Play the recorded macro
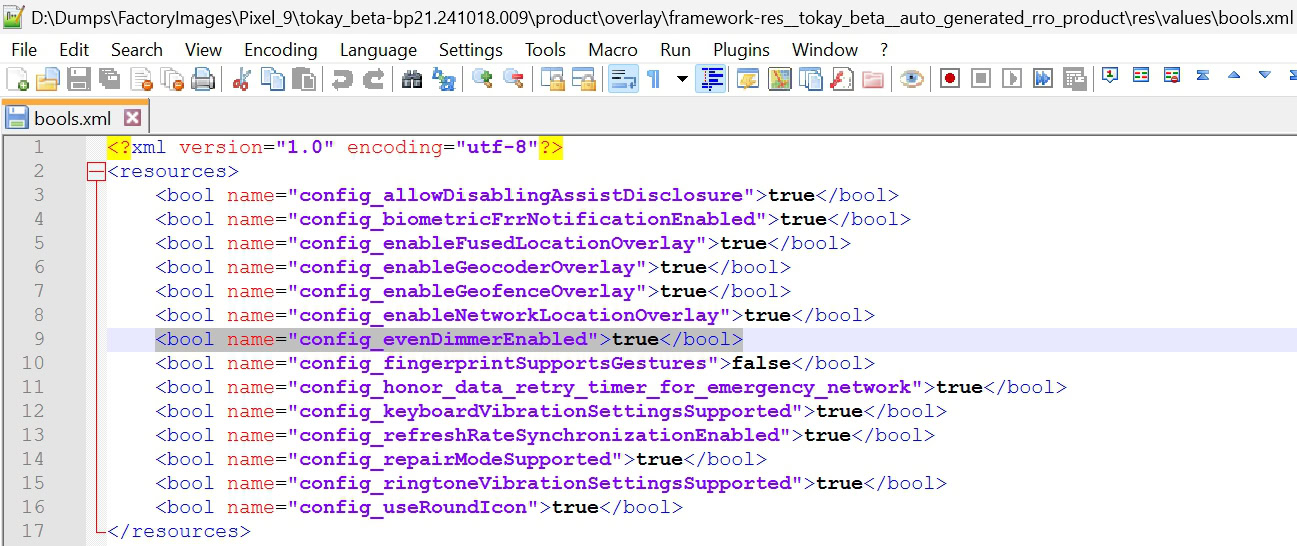This screenshot has width=1297, height=546. (1012, 79)
